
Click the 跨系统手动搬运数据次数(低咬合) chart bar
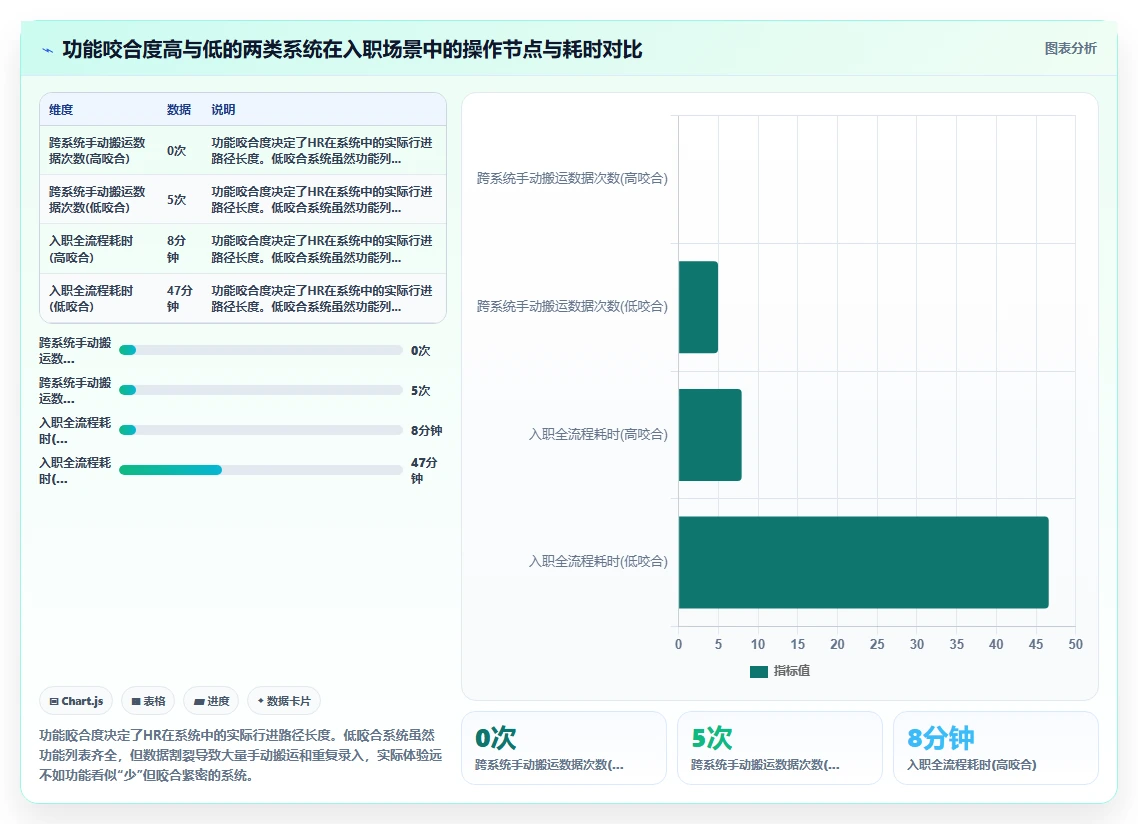(698, 307)
